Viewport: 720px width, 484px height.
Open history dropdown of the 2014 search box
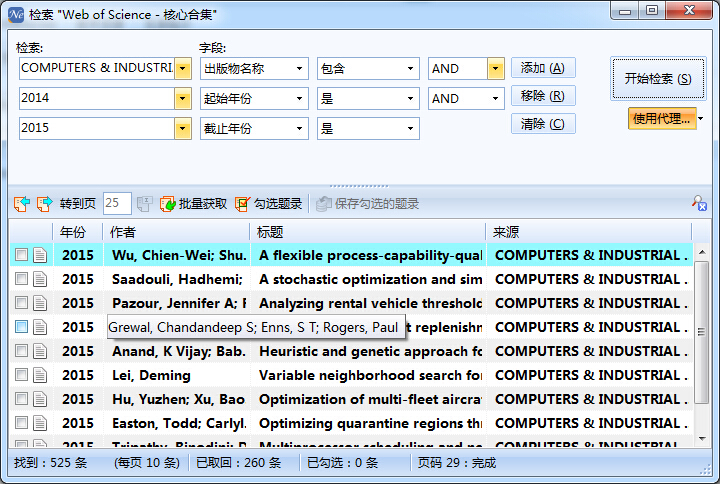click(183, 98)
